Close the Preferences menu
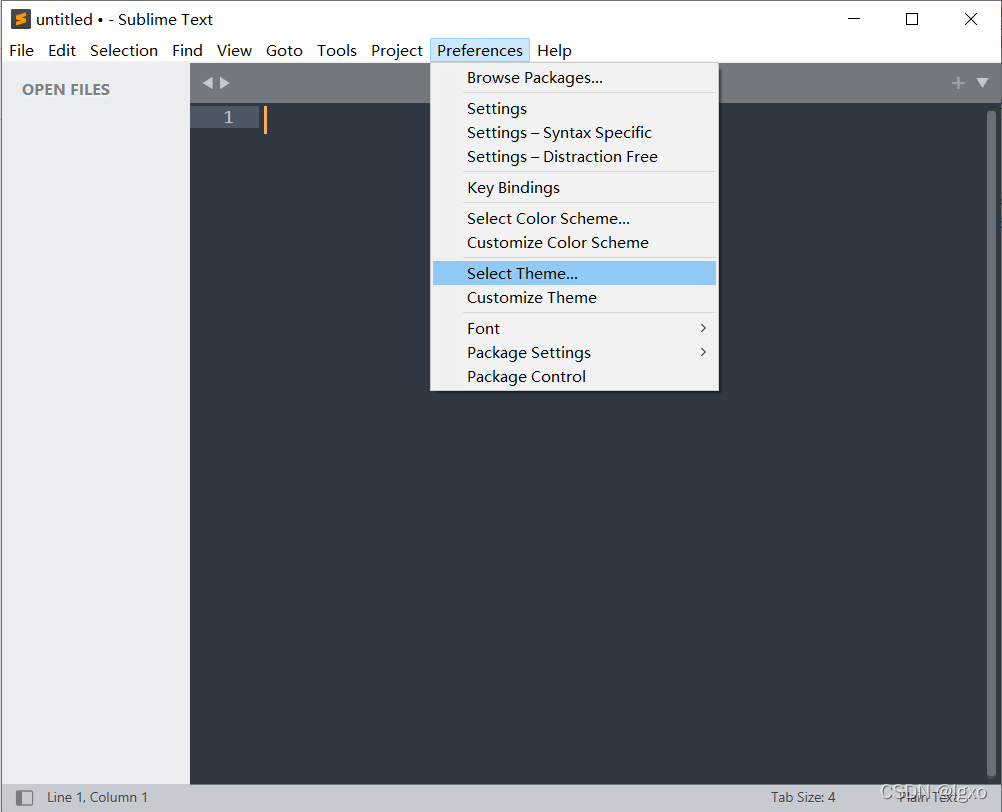Image resolution: width=1002 pixels, height=812 pixels. coord(480,50)
